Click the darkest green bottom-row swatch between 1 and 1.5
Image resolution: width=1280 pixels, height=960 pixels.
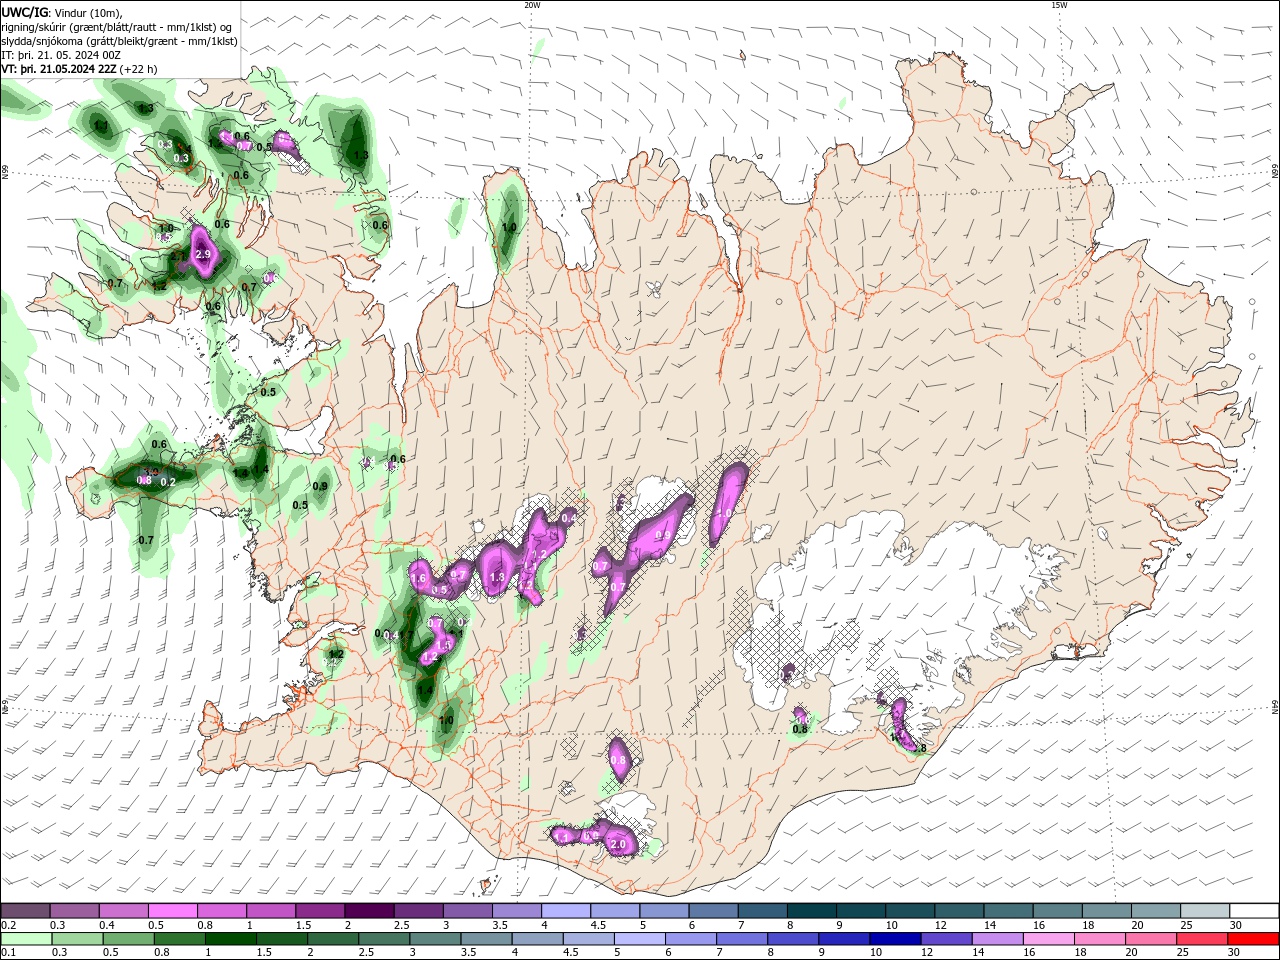pos(230,939)
